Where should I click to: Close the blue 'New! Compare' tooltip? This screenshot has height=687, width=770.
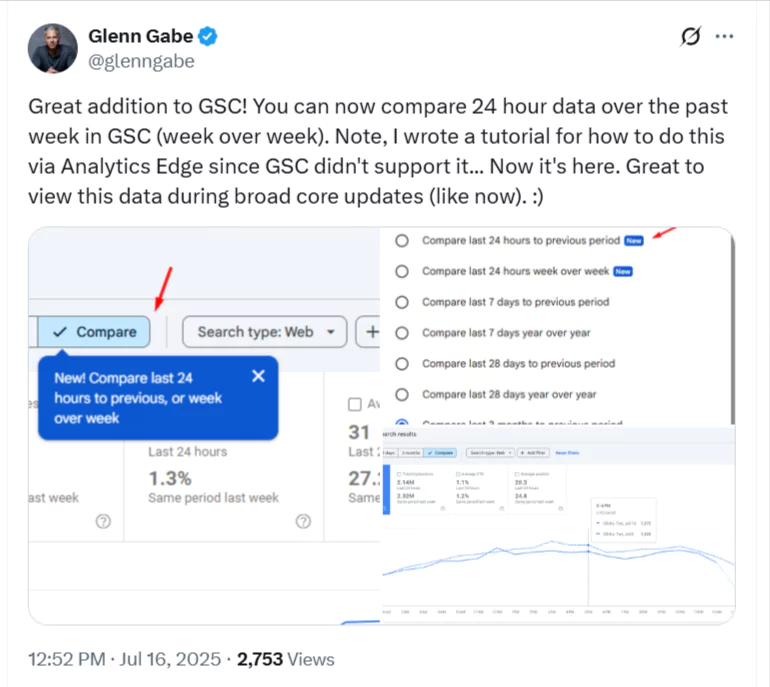258,376
